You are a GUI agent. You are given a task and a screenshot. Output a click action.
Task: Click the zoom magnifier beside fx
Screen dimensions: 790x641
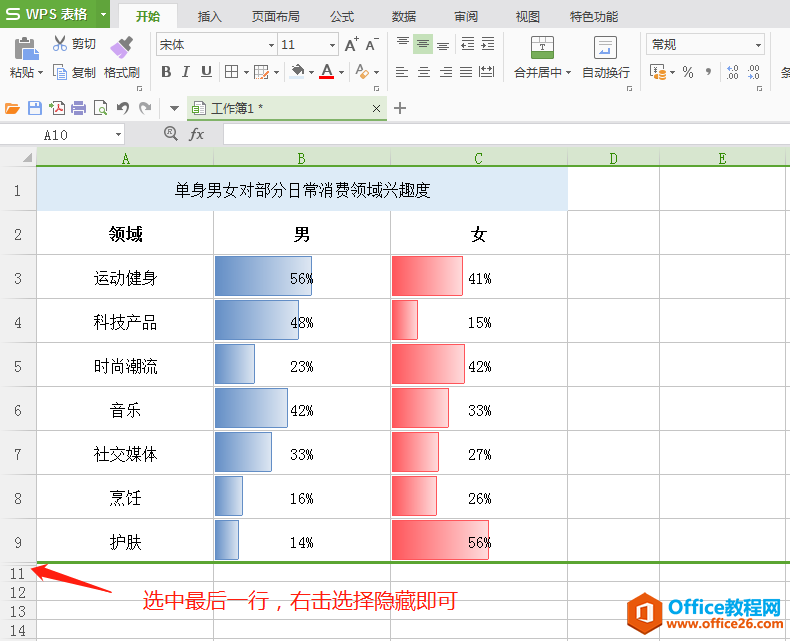(x=171, y=134)
